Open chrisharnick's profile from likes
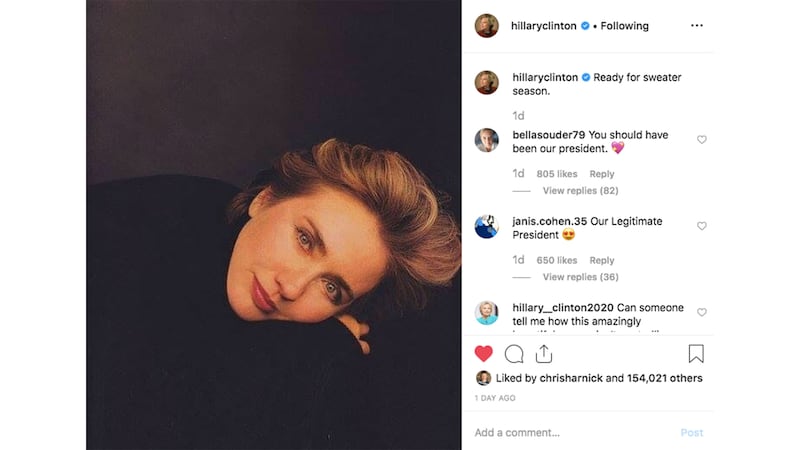800x450 pixels. click(568, 378)
